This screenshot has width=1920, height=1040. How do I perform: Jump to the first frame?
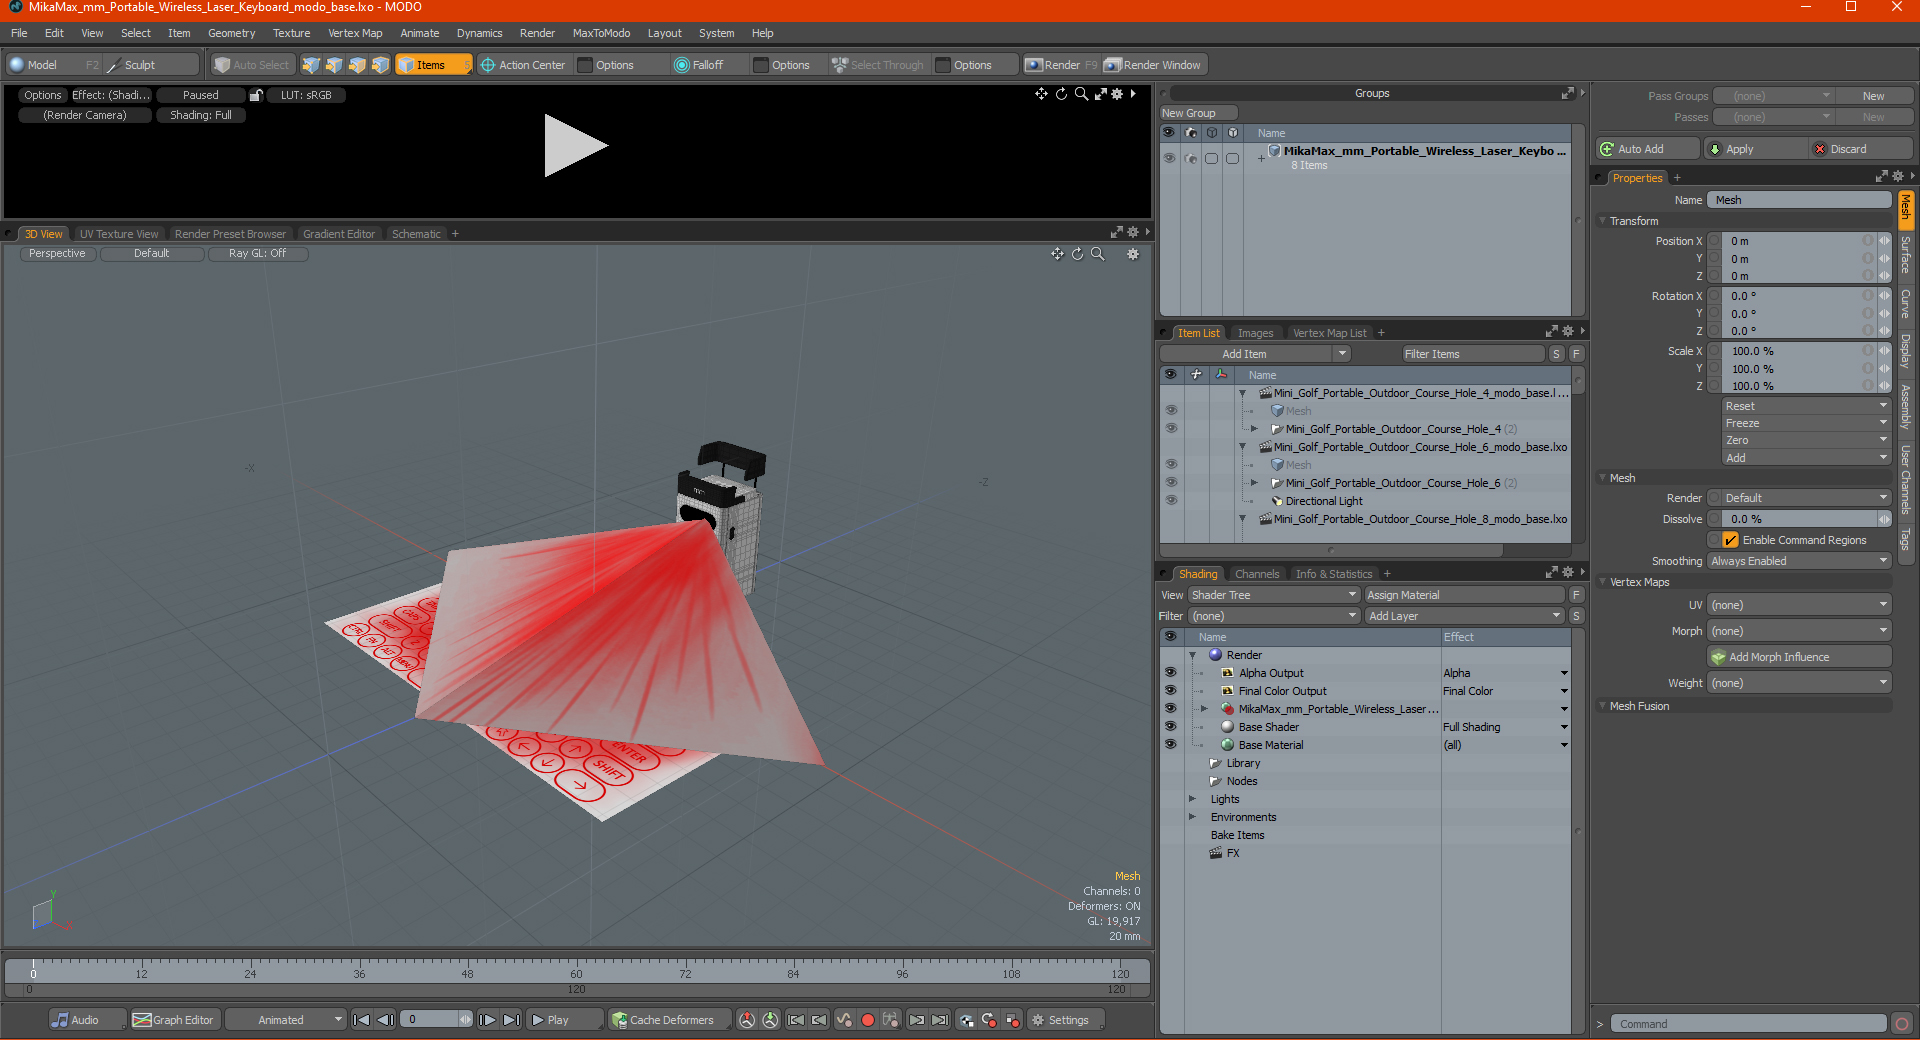point(362,1020)
